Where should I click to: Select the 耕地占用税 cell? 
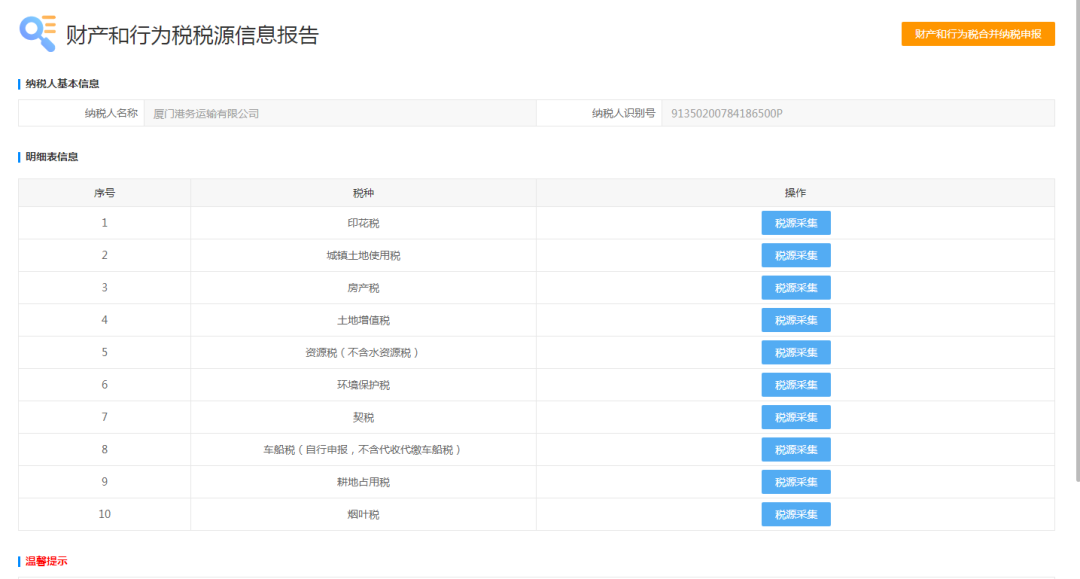363,482
